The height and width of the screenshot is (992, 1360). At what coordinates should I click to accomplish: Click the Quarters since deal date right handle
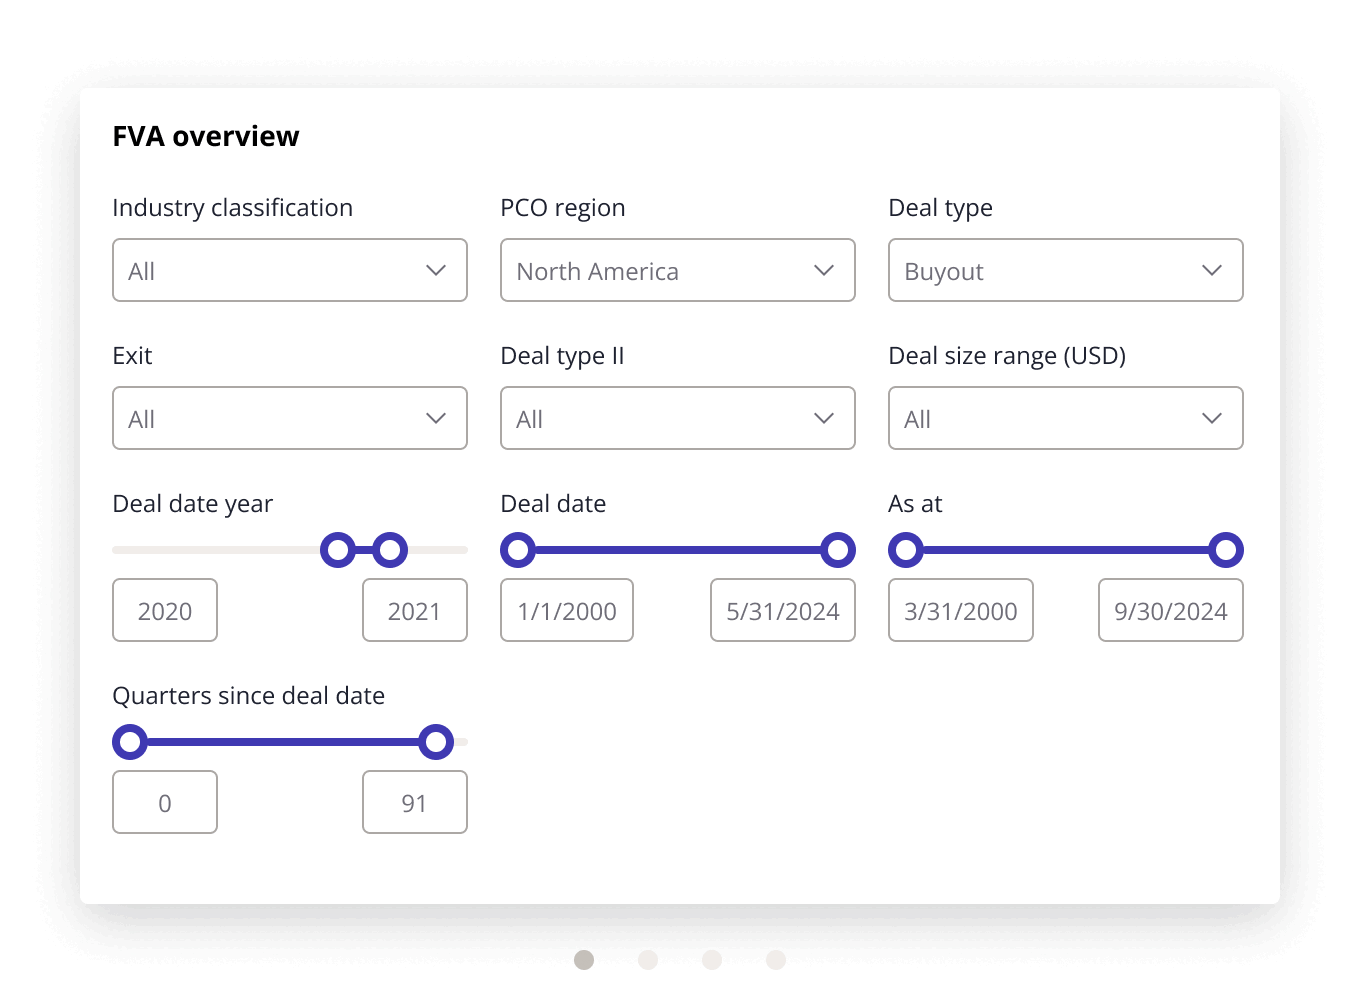coord(436,742)
